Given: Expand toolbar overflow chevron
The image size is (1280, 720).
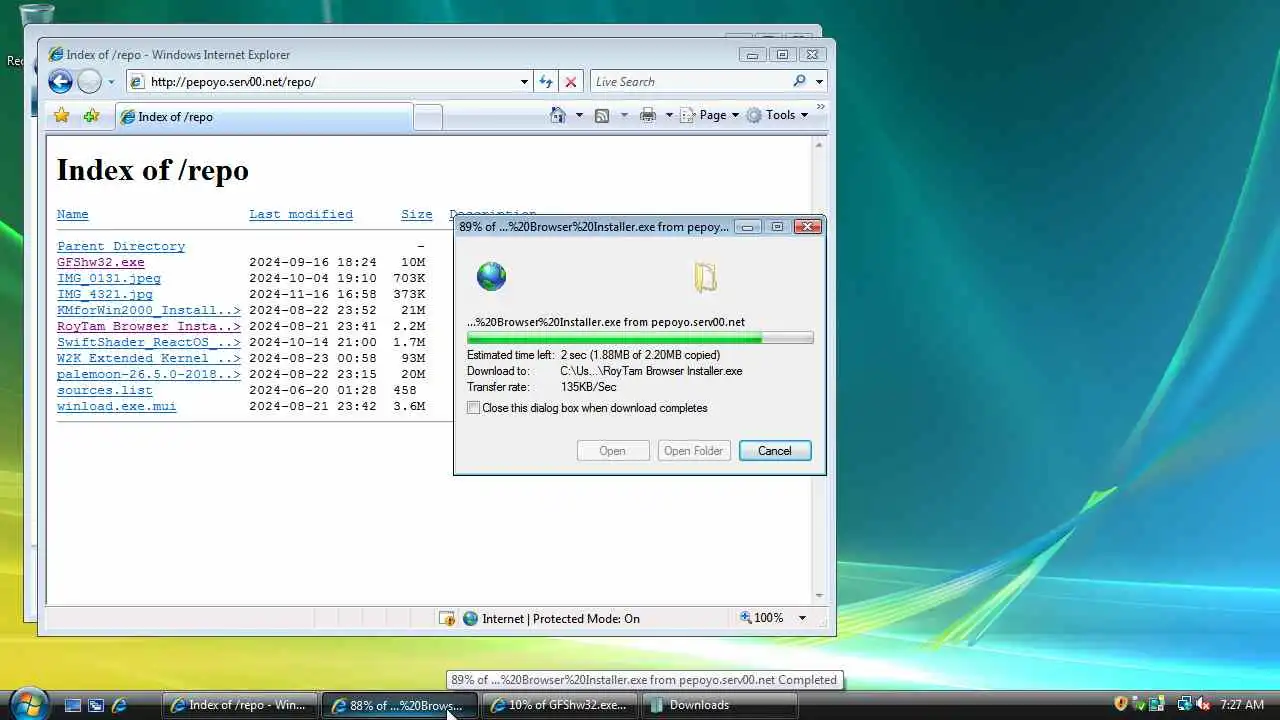Looking at the screenshot, I should tap(821, 107).
